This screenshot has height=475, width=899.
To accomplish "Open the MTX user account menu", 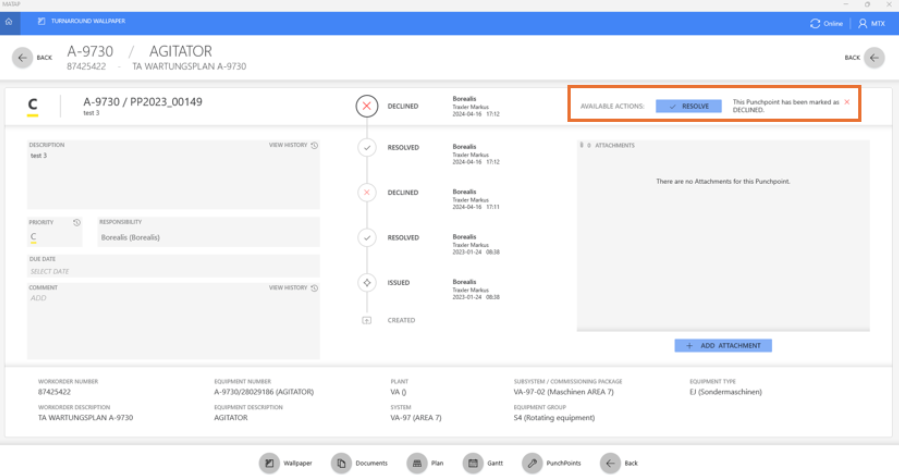I will tap(870, 23).
